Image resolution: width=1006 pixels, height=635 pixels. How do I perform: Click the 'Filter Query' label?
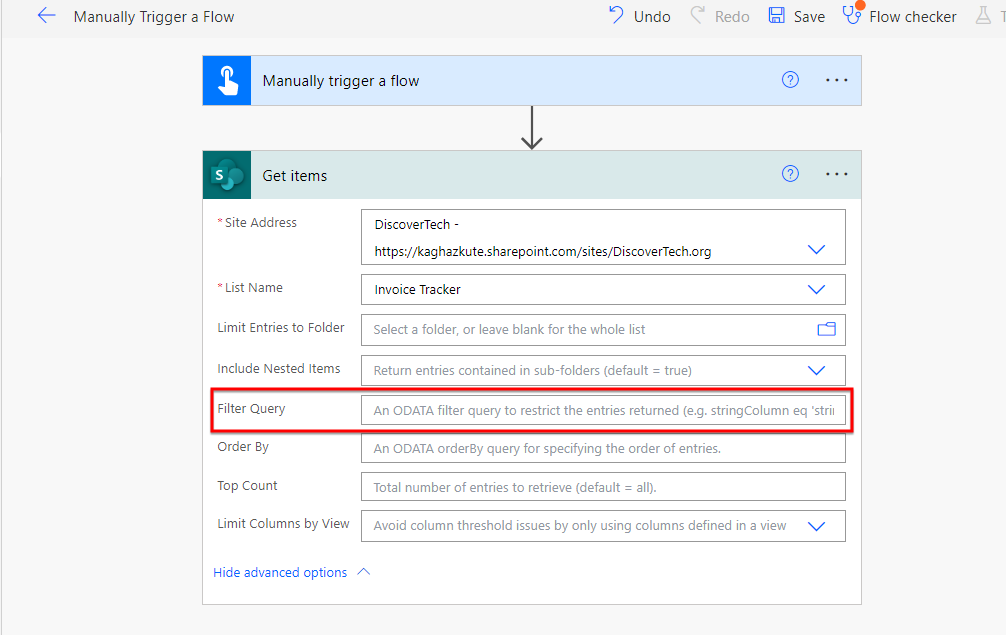[251, 409]
